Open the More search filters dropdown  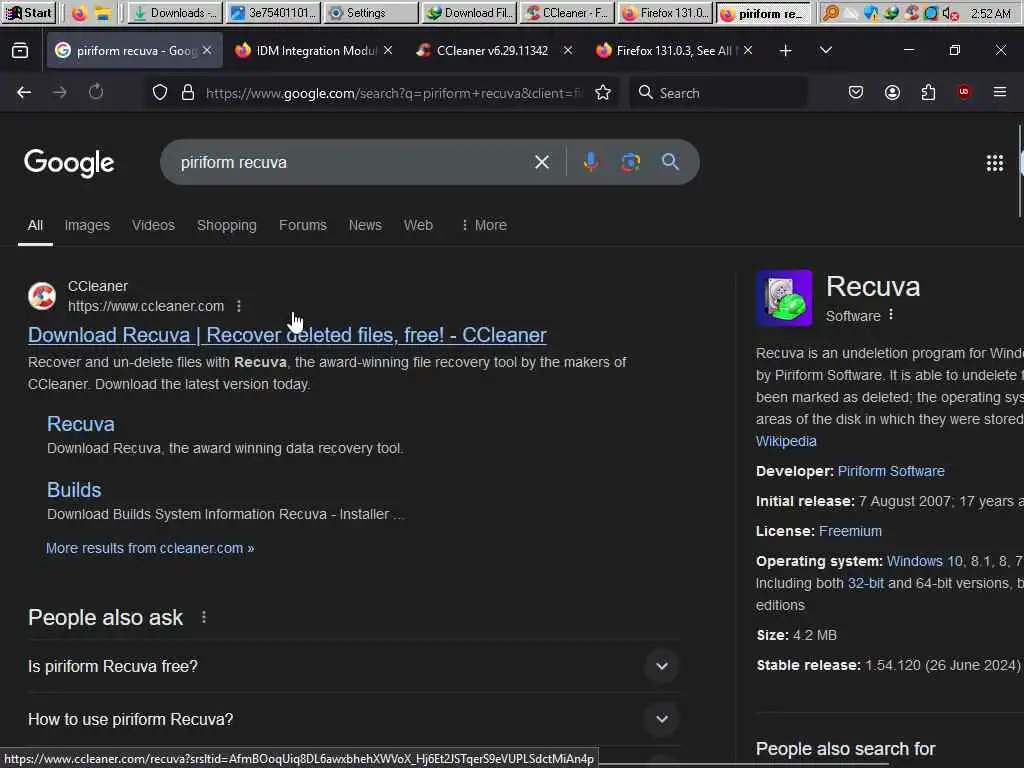pyautogui.click(x=483, y=225)
